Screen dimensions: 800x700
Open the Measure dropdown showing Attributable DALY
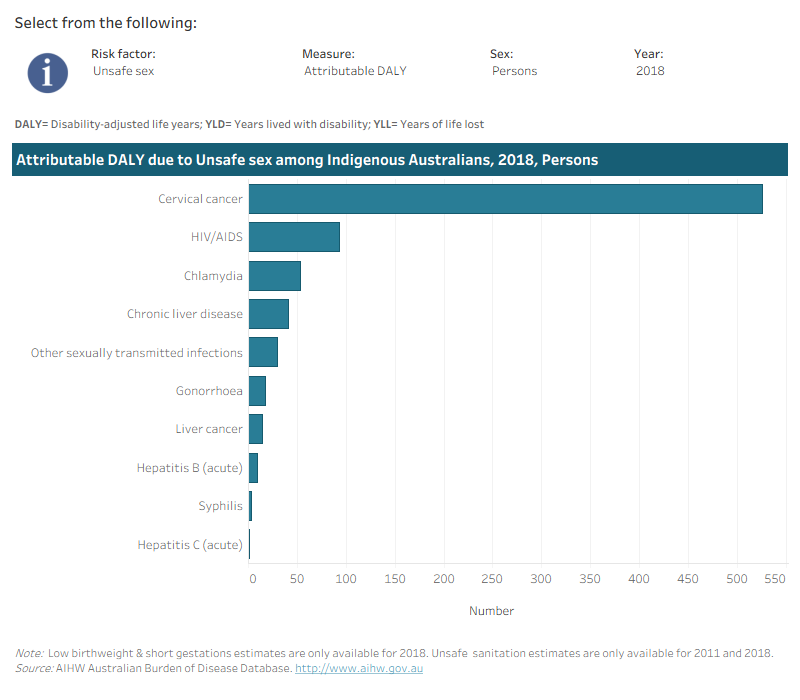355,71
